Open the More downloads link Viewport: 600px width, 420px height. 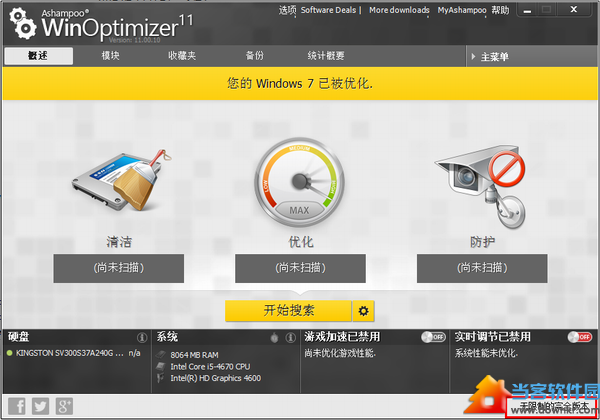[399, 10]
